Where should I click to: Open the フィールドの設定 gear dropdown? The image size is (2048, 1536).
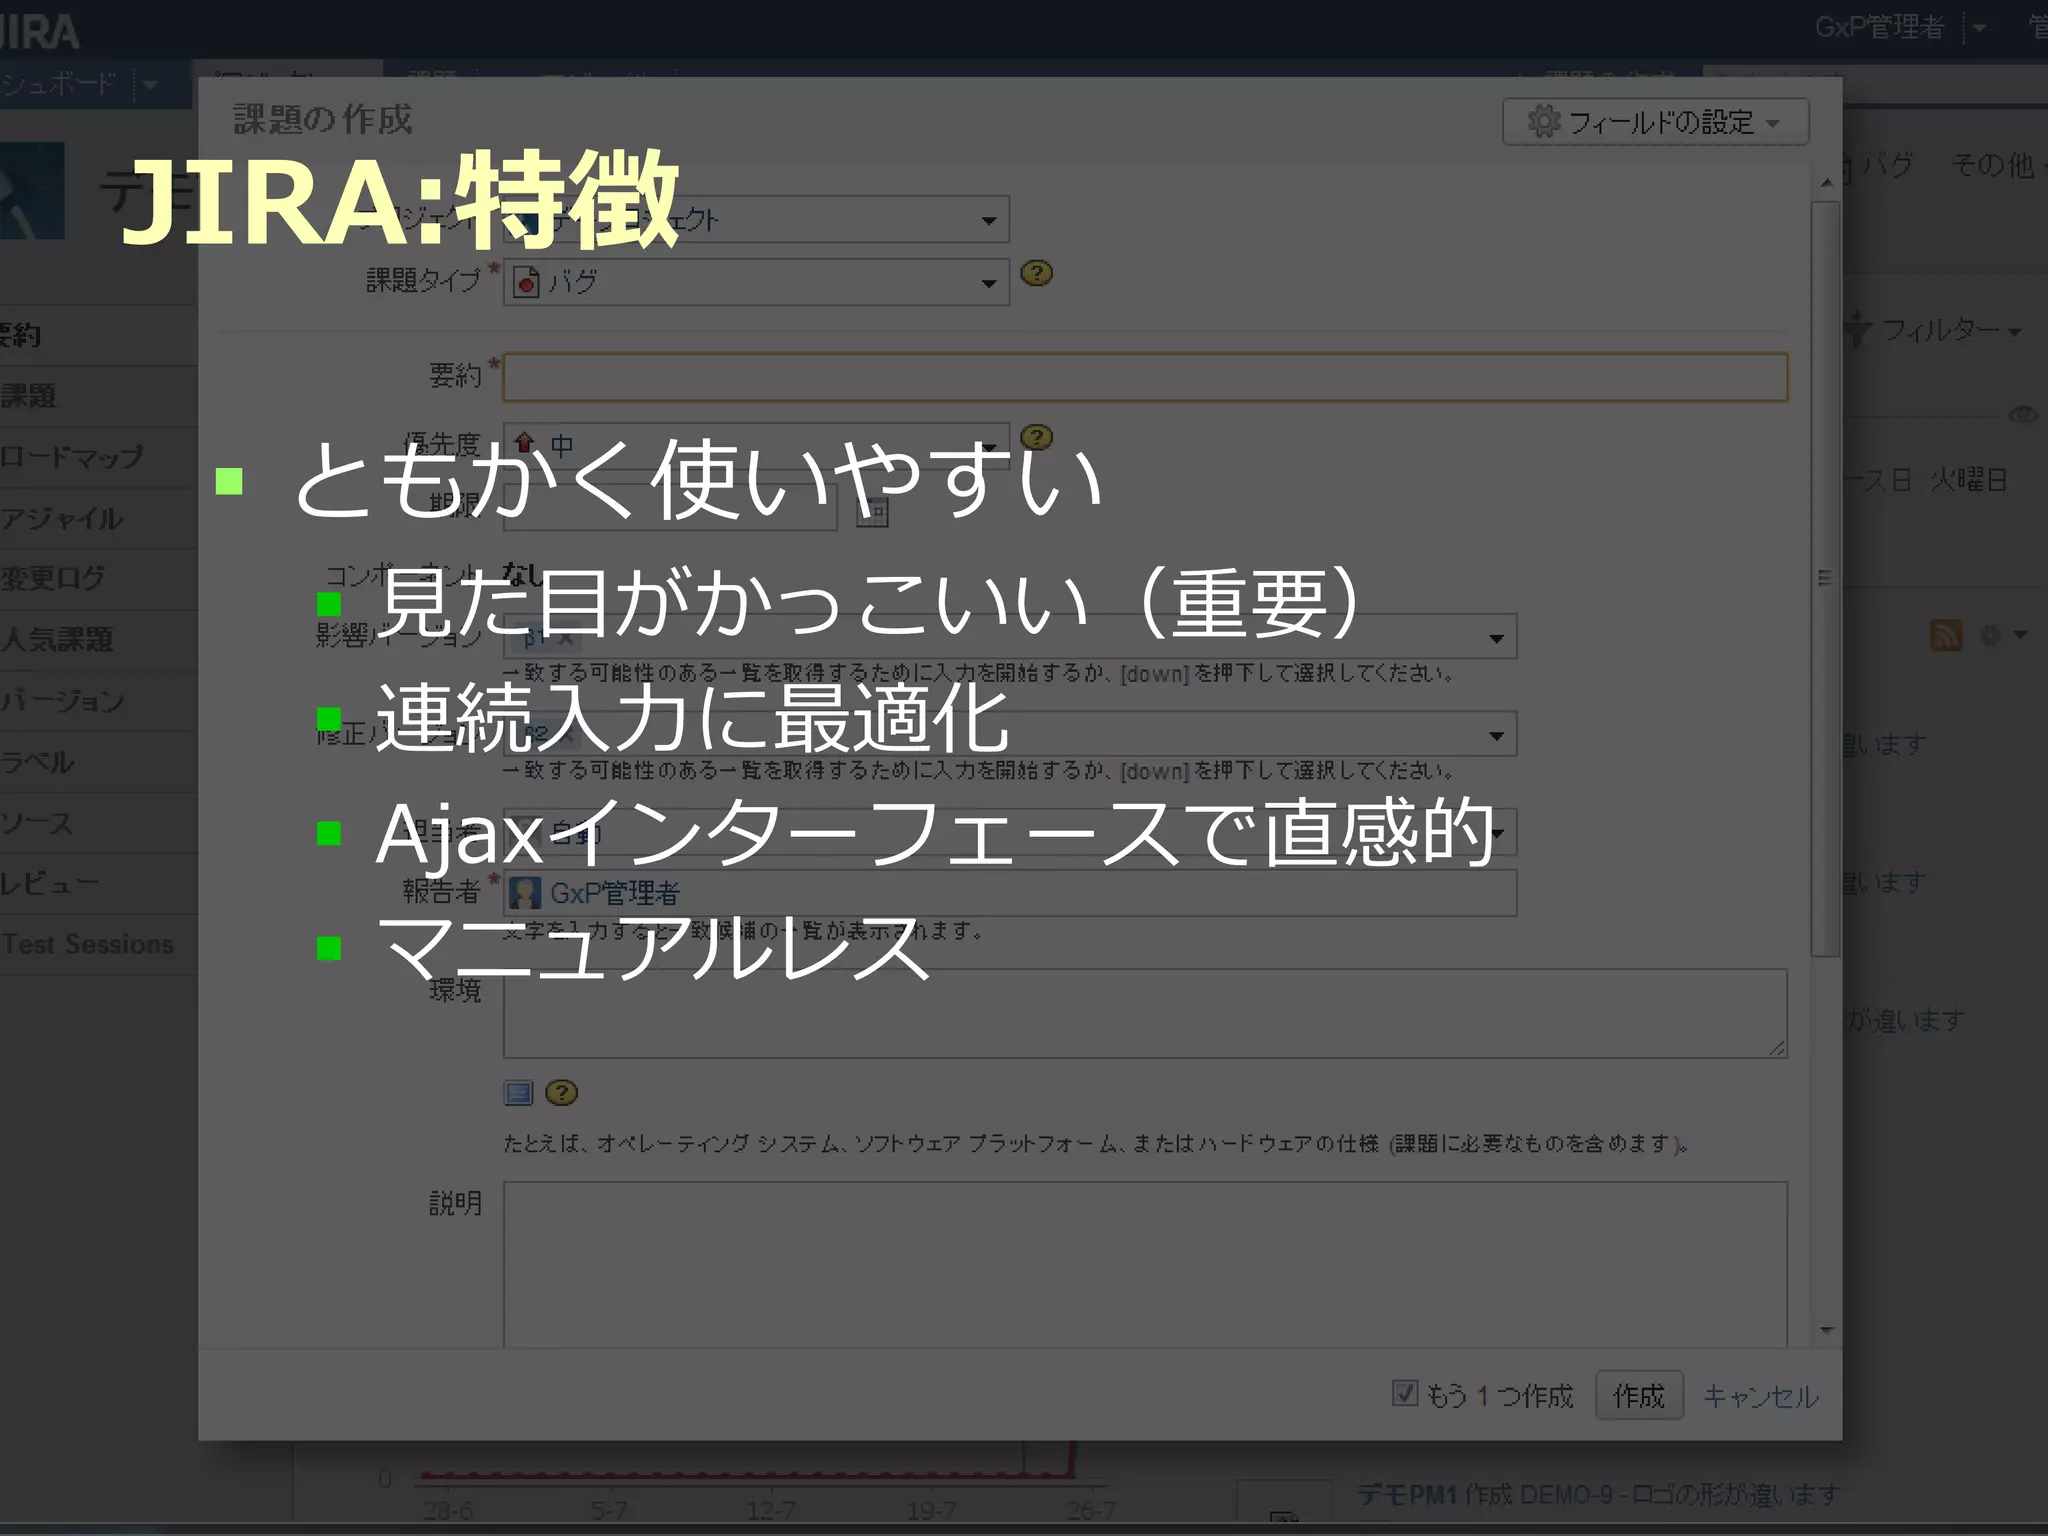point(1655,122)
